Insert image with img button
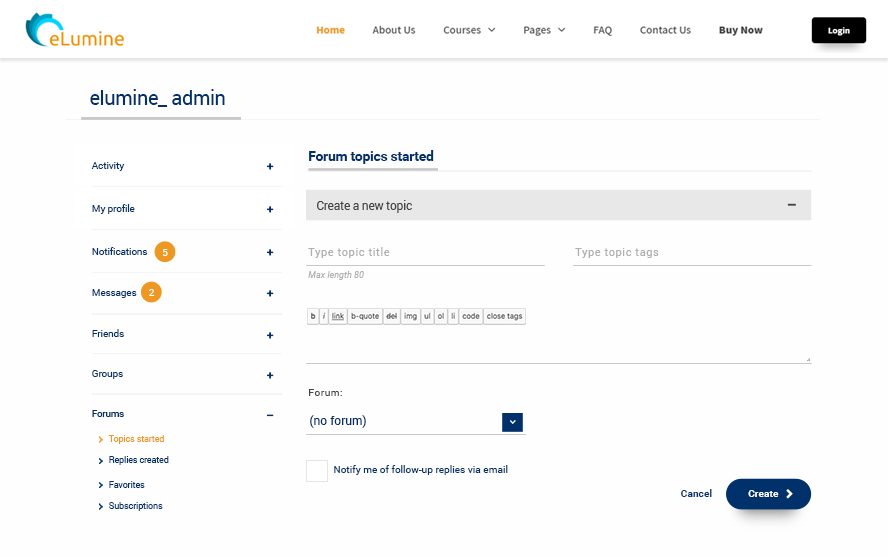Image resolution: width=888 pixels, height=557 pixels. click(411, 316)
